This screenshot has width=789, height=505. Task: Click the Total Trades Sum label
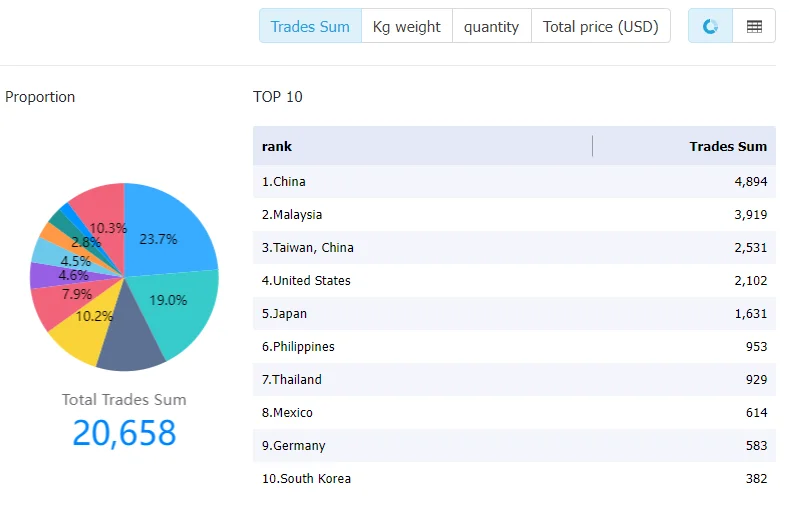124,400
